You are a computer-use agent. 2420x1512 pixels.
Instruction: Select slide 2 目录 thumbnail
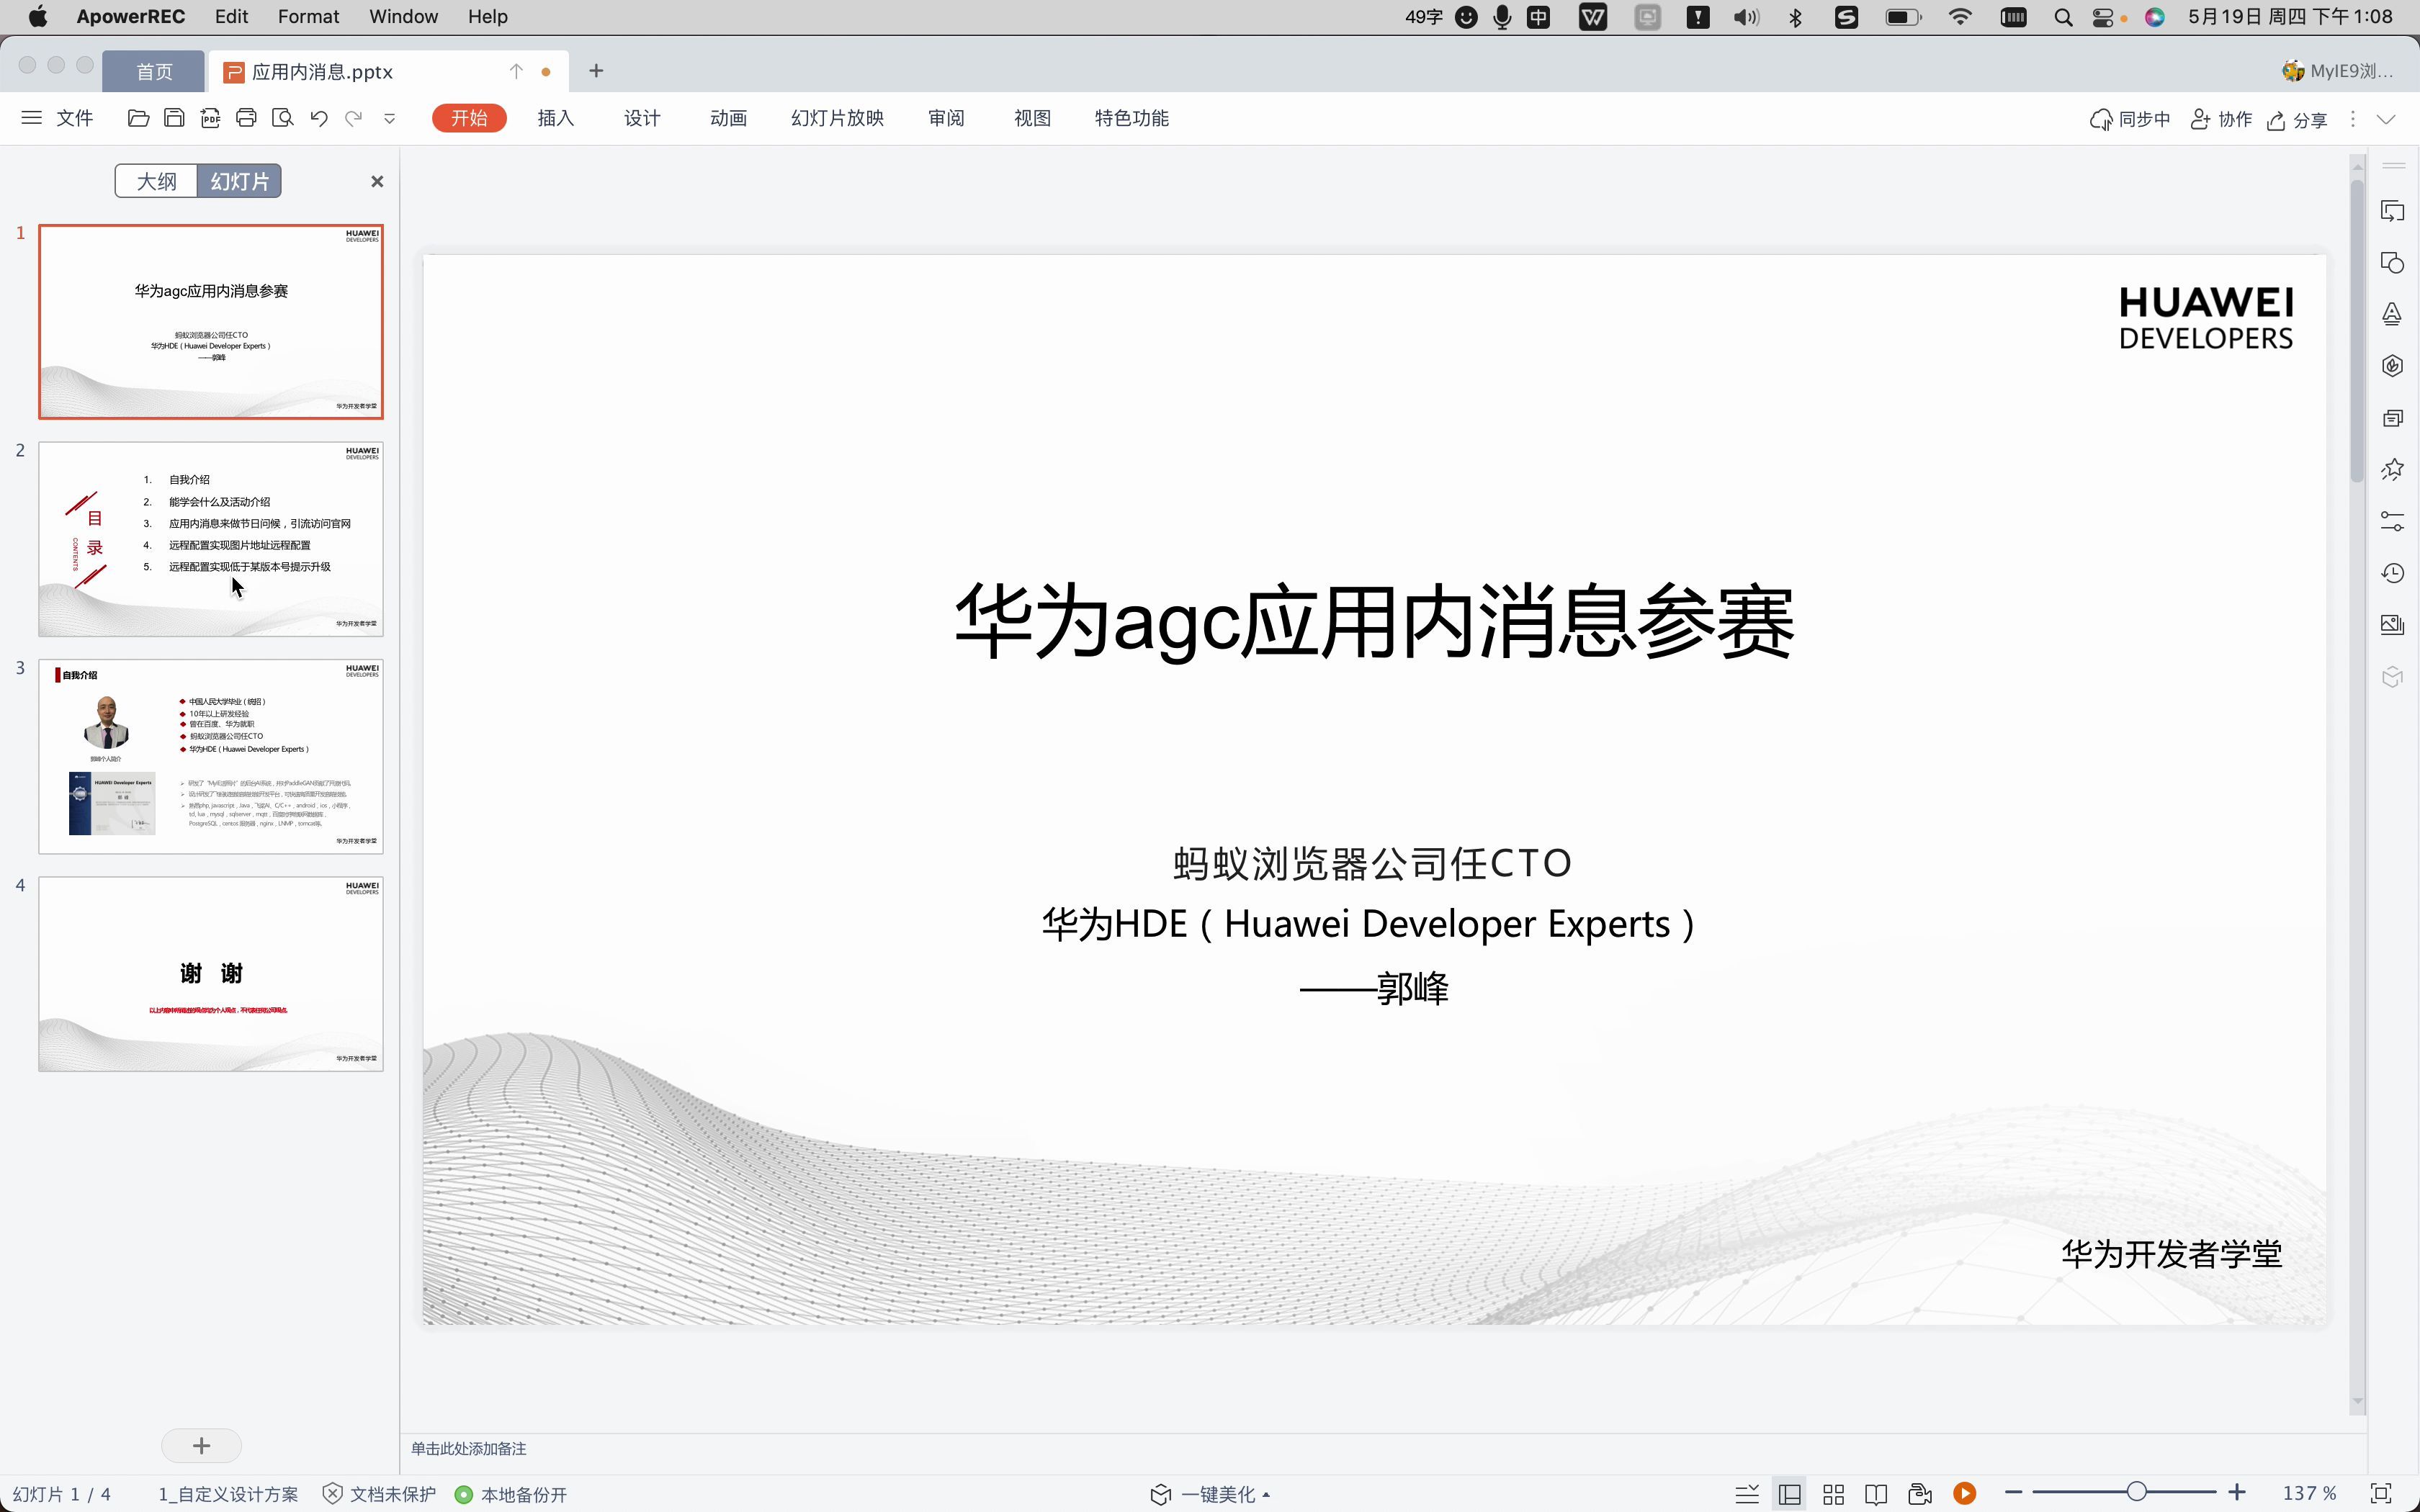click(x=211, y=539)
